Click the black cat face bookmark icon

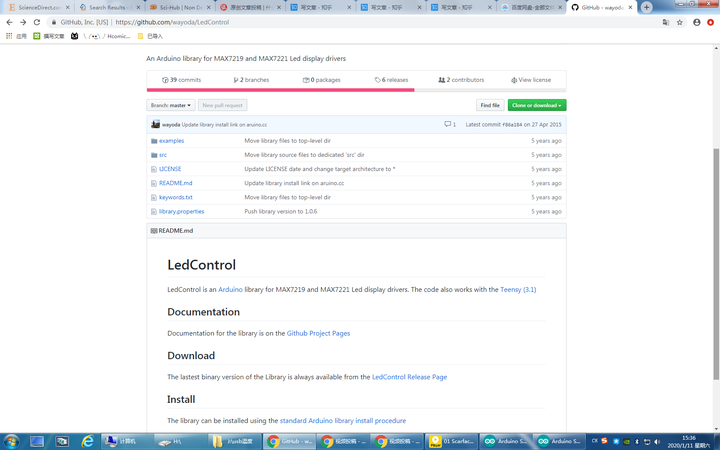(74, 36)
